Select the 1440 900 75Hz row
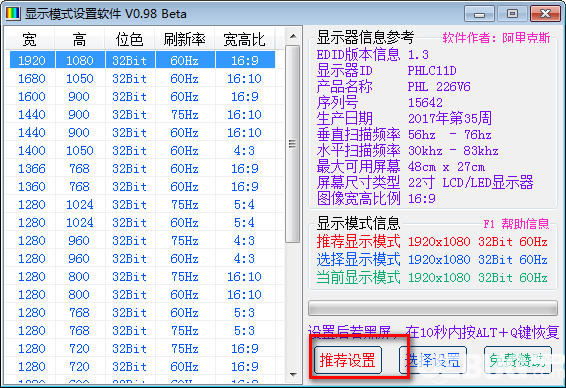This screenshot has height=388, width=566. [142, 114]
